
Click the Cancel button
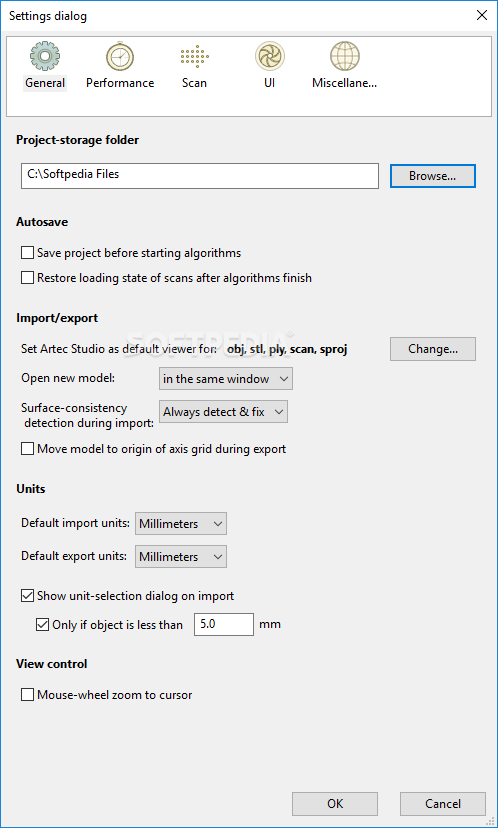443,804
